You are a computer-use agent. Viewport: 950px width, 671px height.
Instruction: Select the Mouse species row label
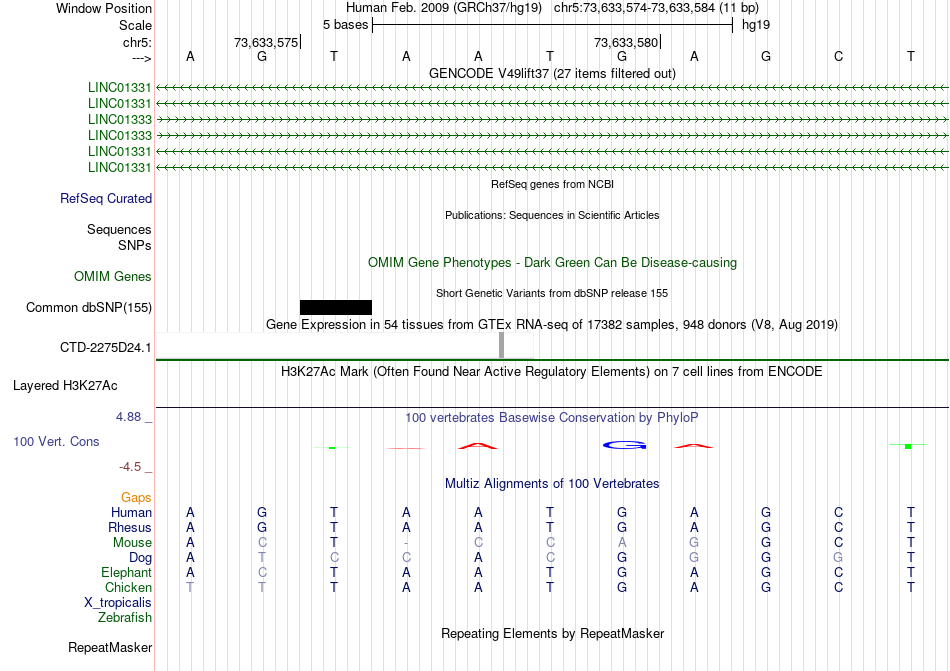(132, 543)
